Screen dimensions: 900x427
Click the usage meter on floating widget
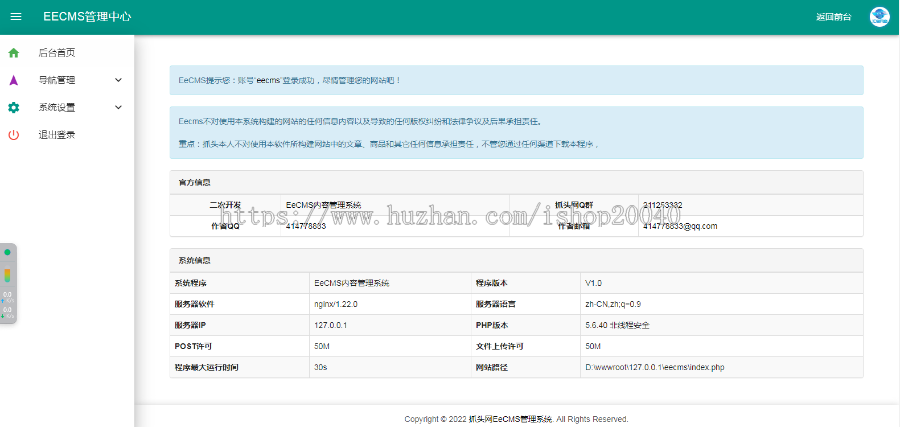7,275
